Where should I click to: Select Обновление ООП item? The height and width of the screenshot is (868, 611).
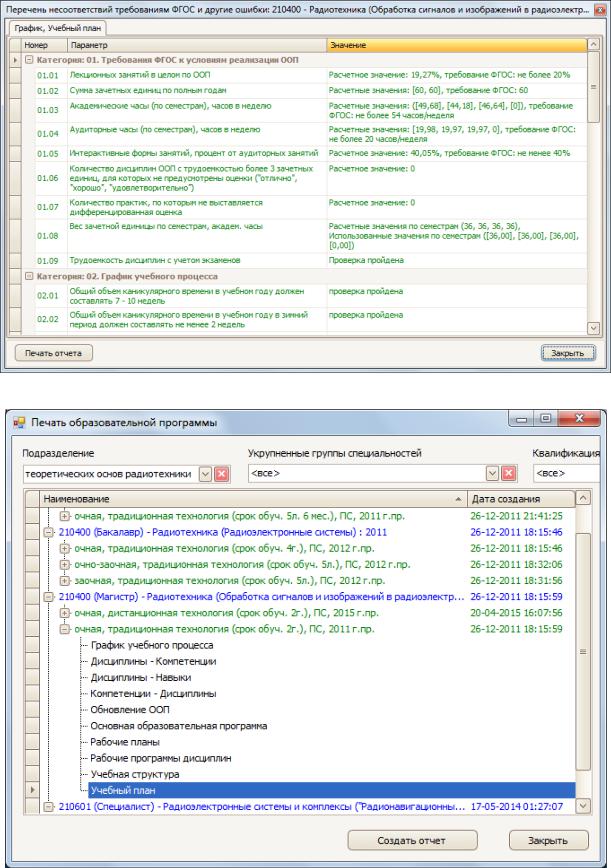pos(130,709)
